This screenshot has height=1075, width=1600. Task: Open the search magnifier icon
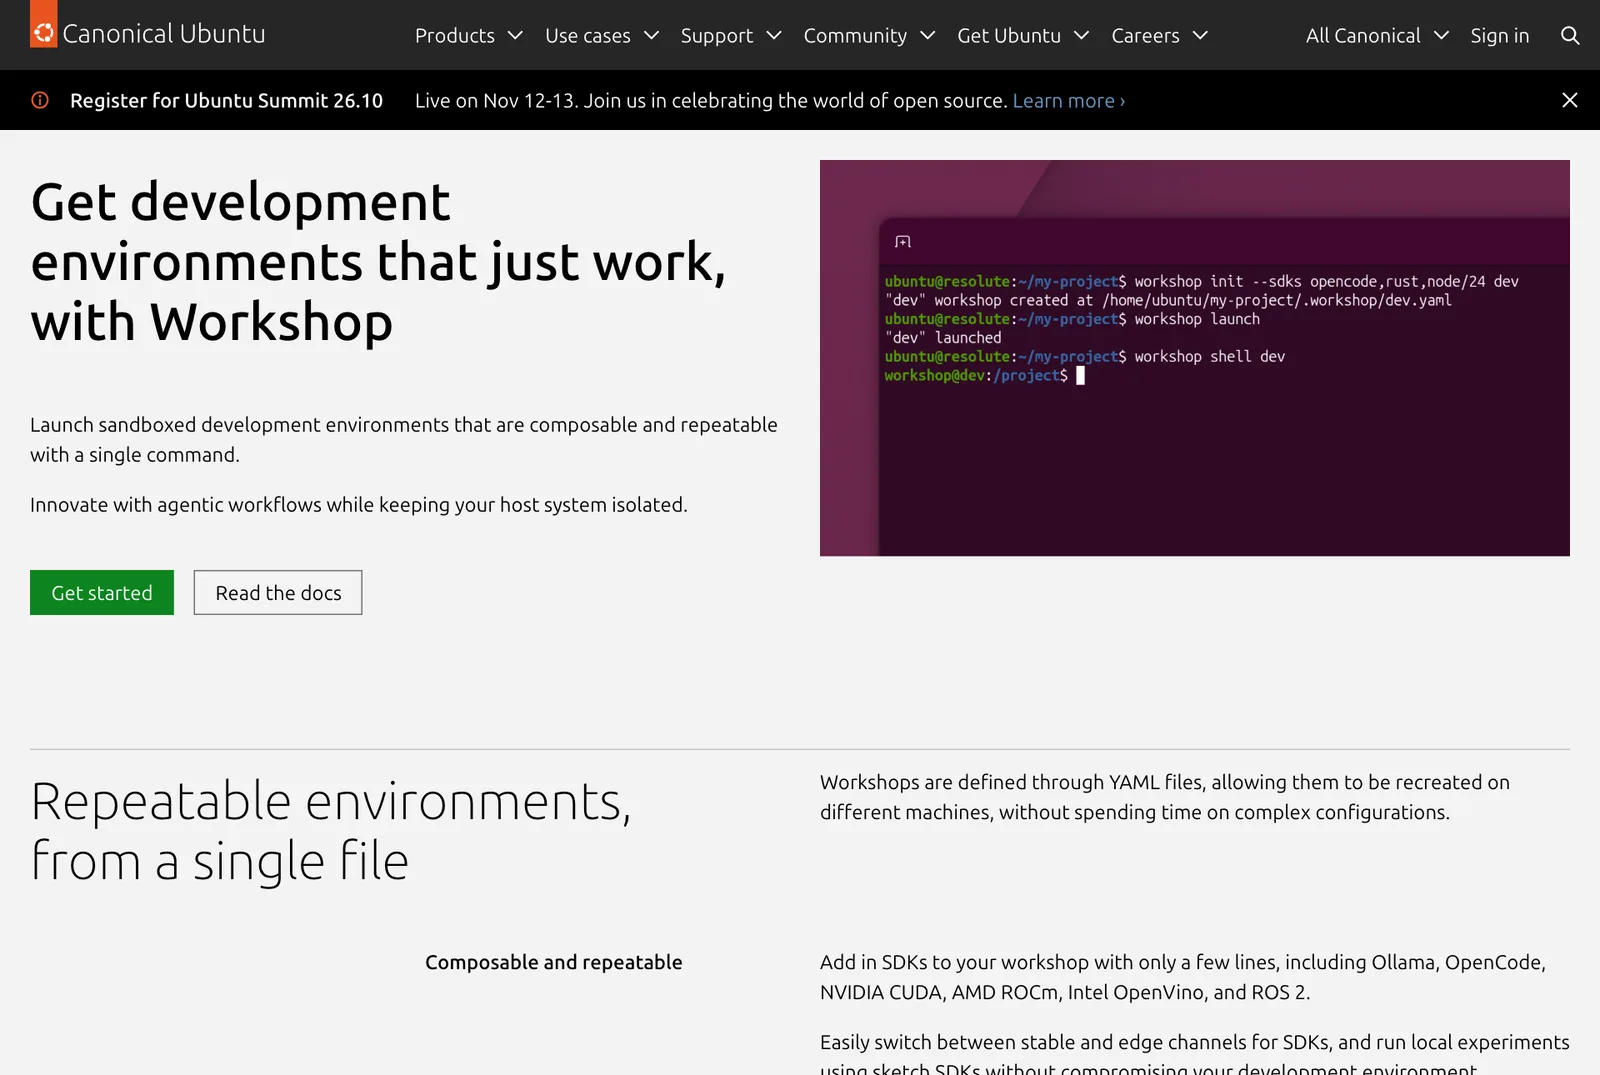[x=1570, y=35]
